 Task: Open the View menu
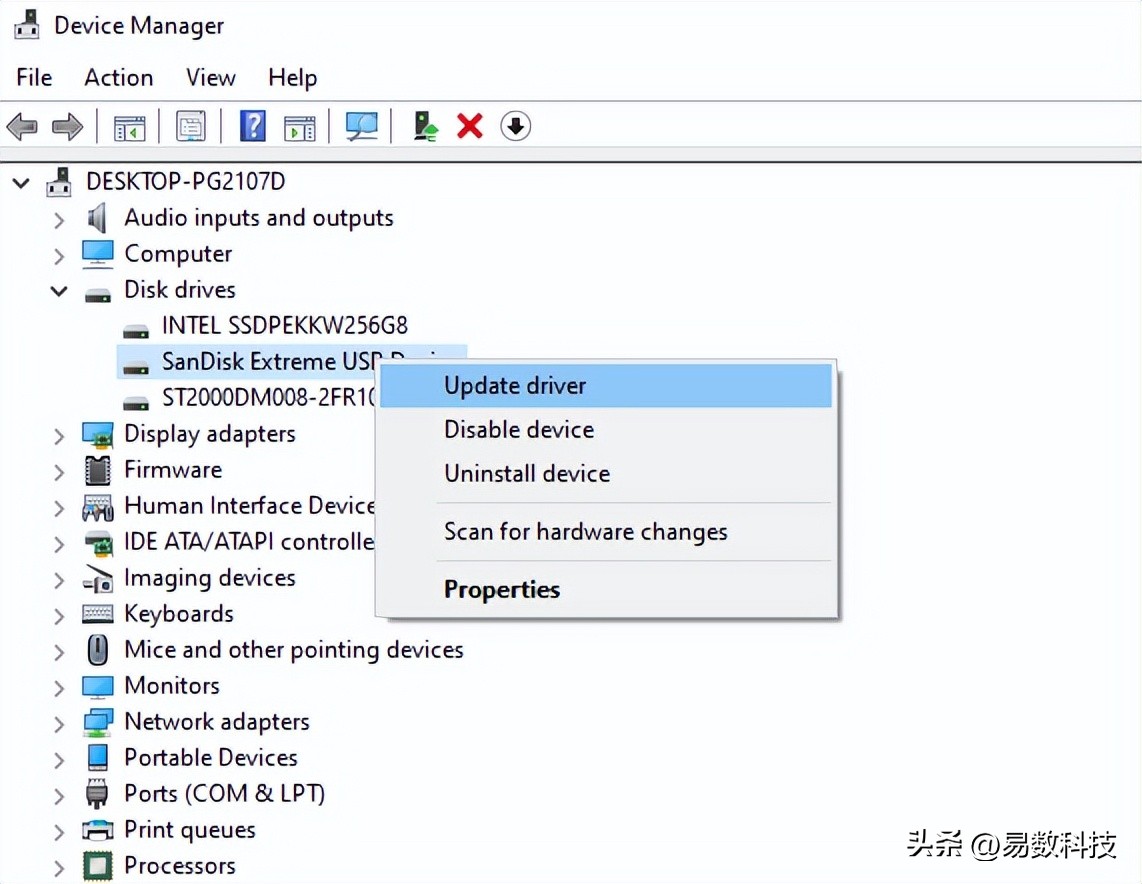[x=210, y=77]
